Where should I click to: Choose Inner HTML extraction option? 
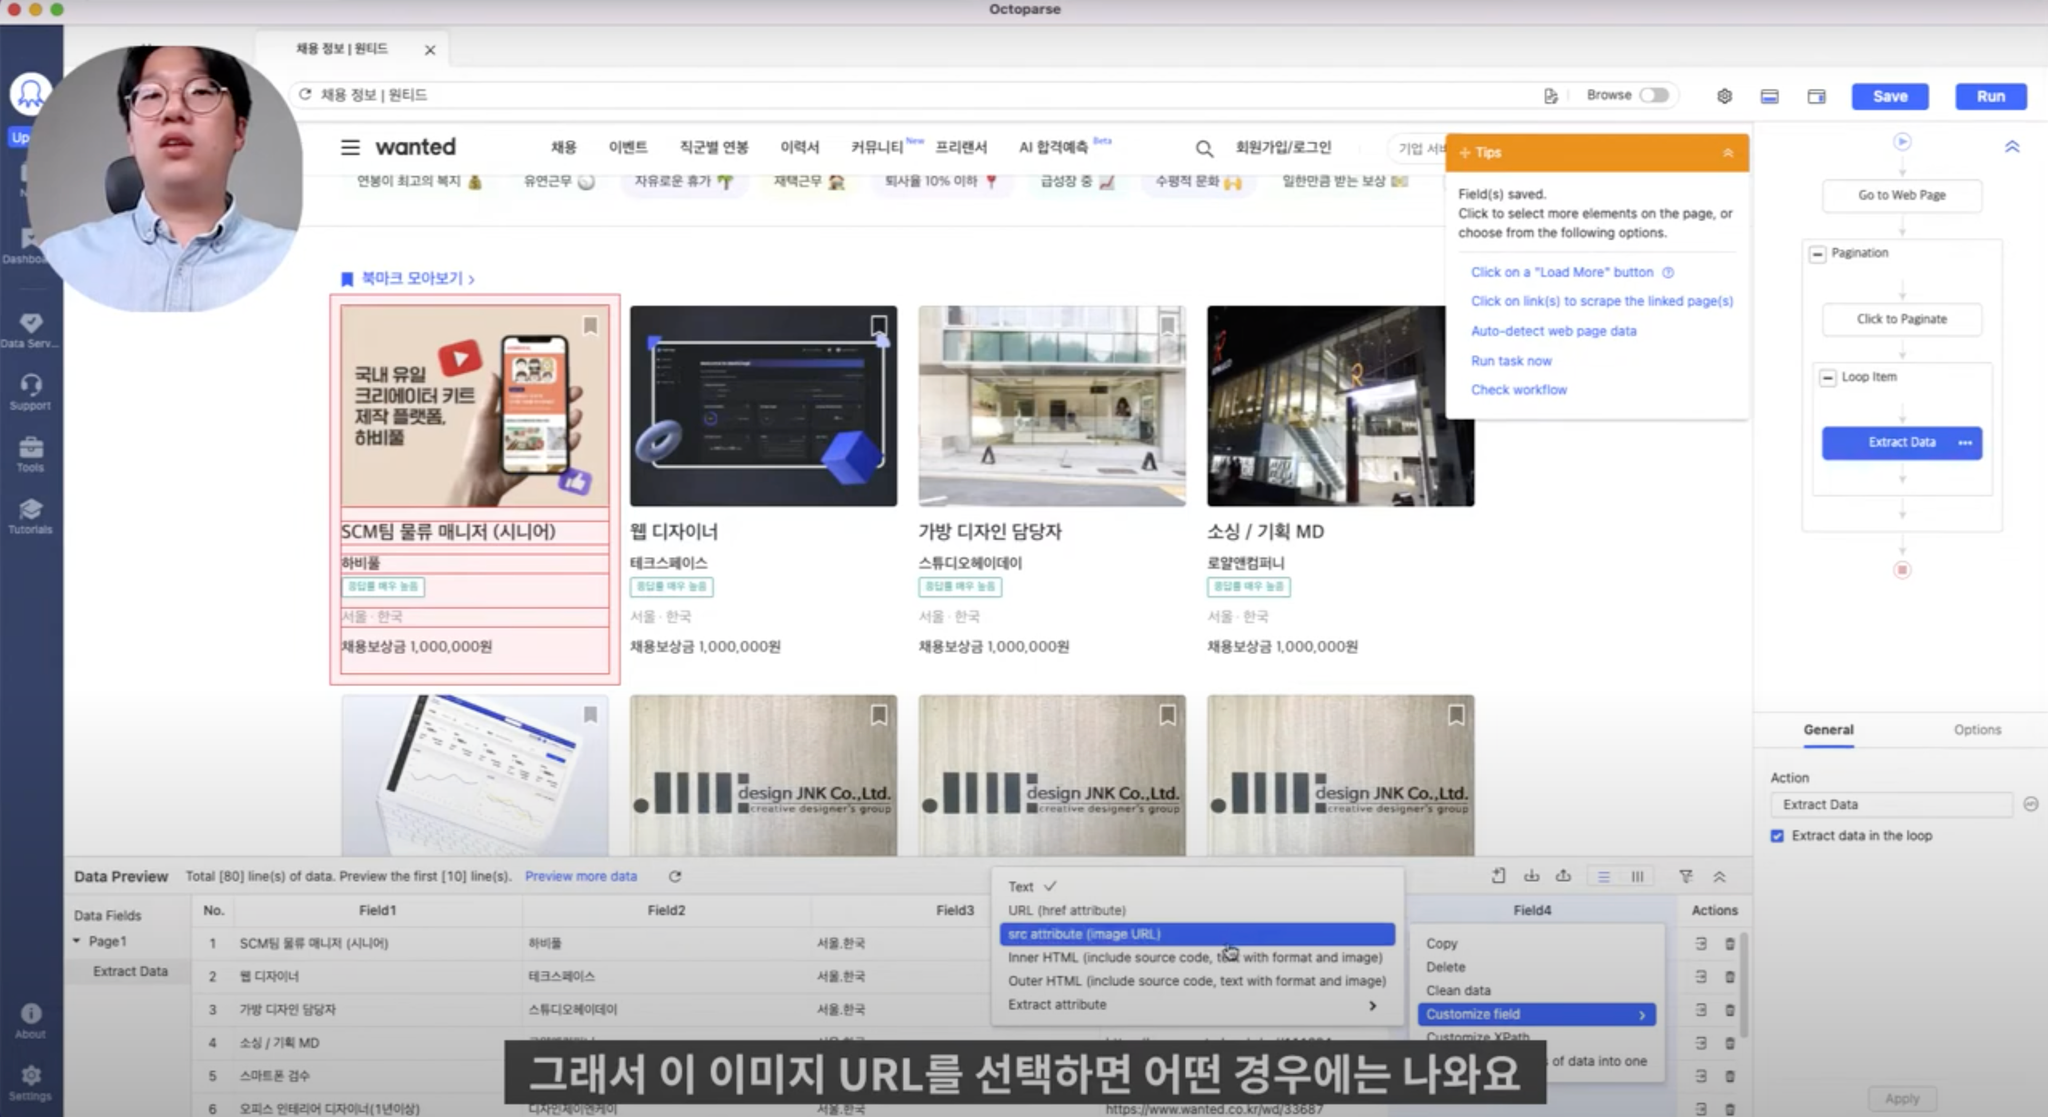[1195, 957]
